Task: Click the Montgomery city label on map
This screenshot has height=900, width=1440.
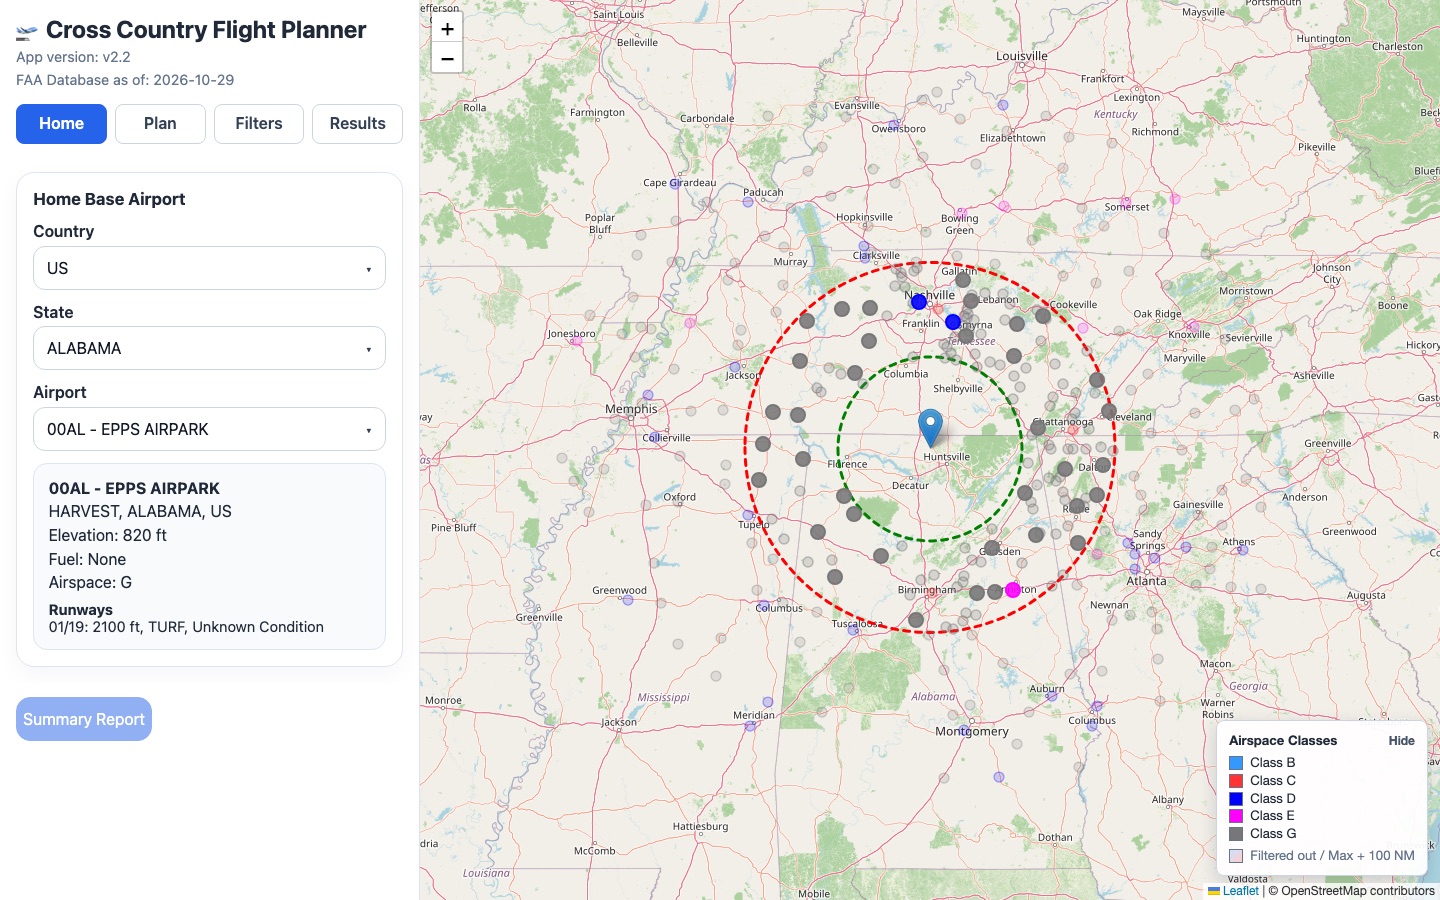Action: click(x=972, y=731)
